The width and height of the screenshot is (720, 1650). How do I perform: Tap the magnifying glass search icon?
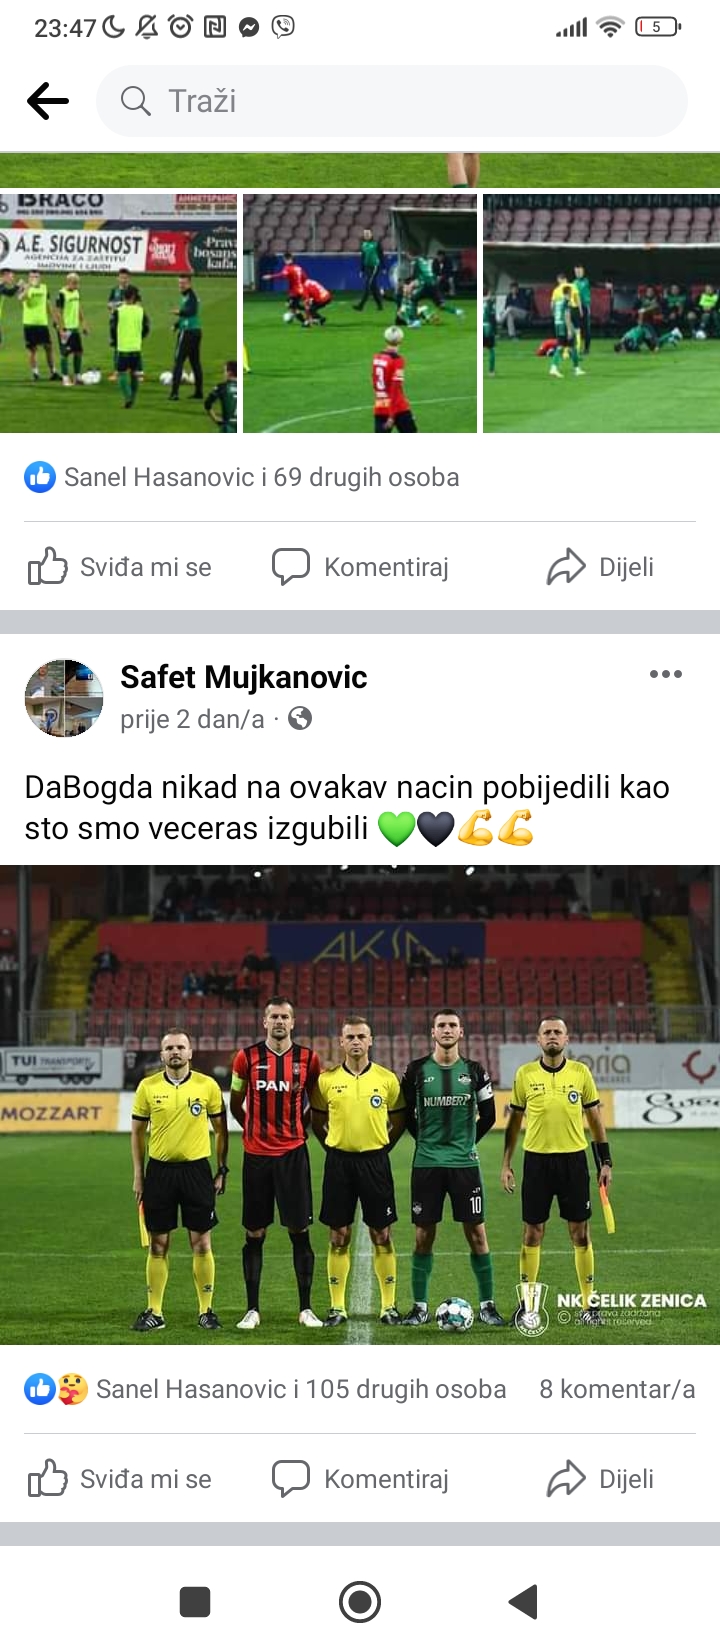(x=135, y=101)
